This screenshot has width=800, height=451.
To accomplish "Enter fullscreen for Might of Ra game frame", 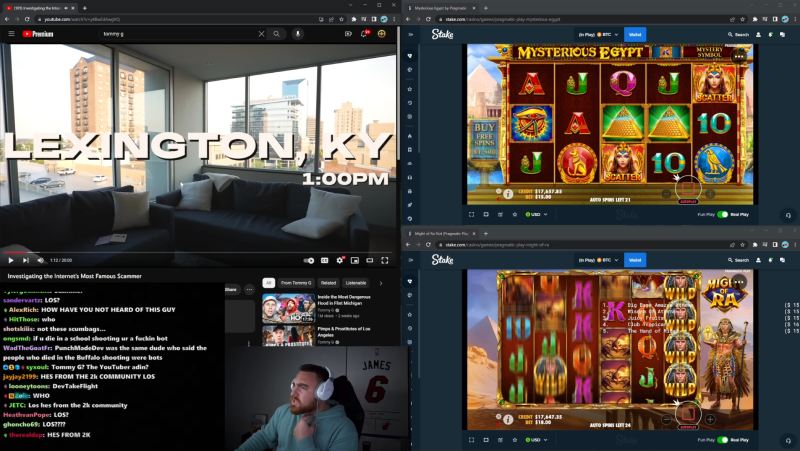I will (471, 440).
